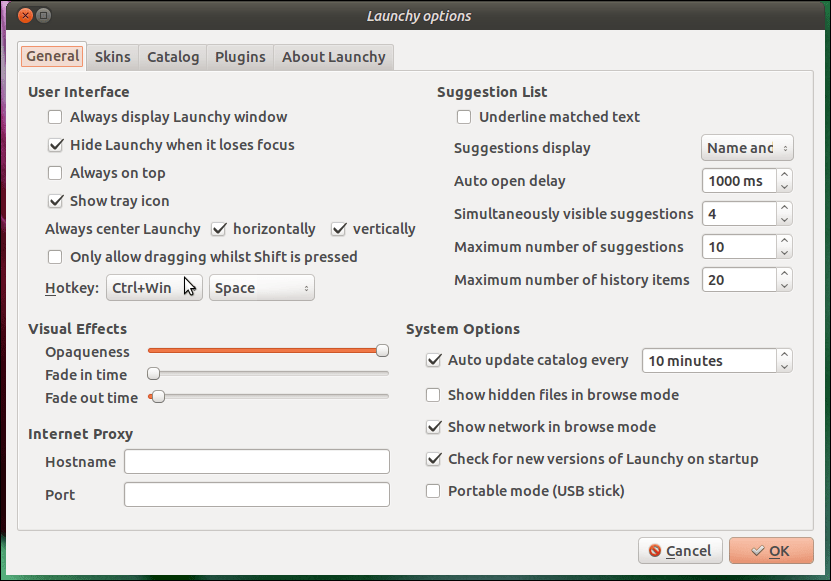Click the proxy Hostname input field
Viewport: 831px width, 581px height.
[256, 461]
